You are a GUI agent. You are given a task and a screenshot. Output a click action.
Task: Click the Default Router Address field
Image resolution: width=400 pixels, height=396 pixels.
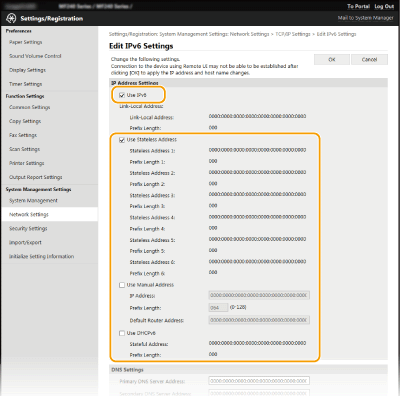pyautogui.click(x=259, y=320)
